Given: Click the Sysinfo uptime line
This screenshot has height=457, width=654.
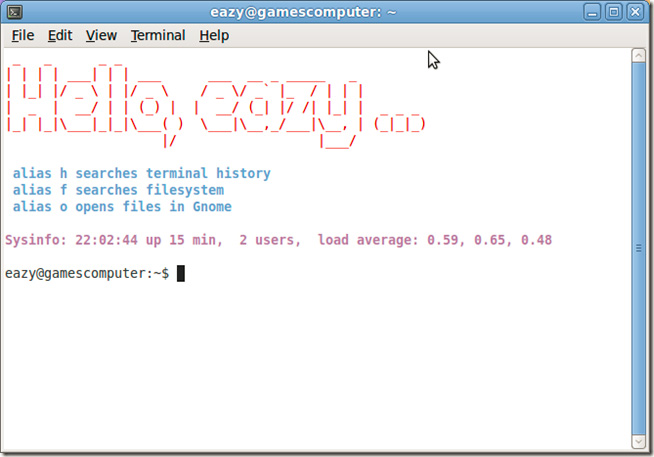Looking at the screenshot, I should click(x=279, y=240).
